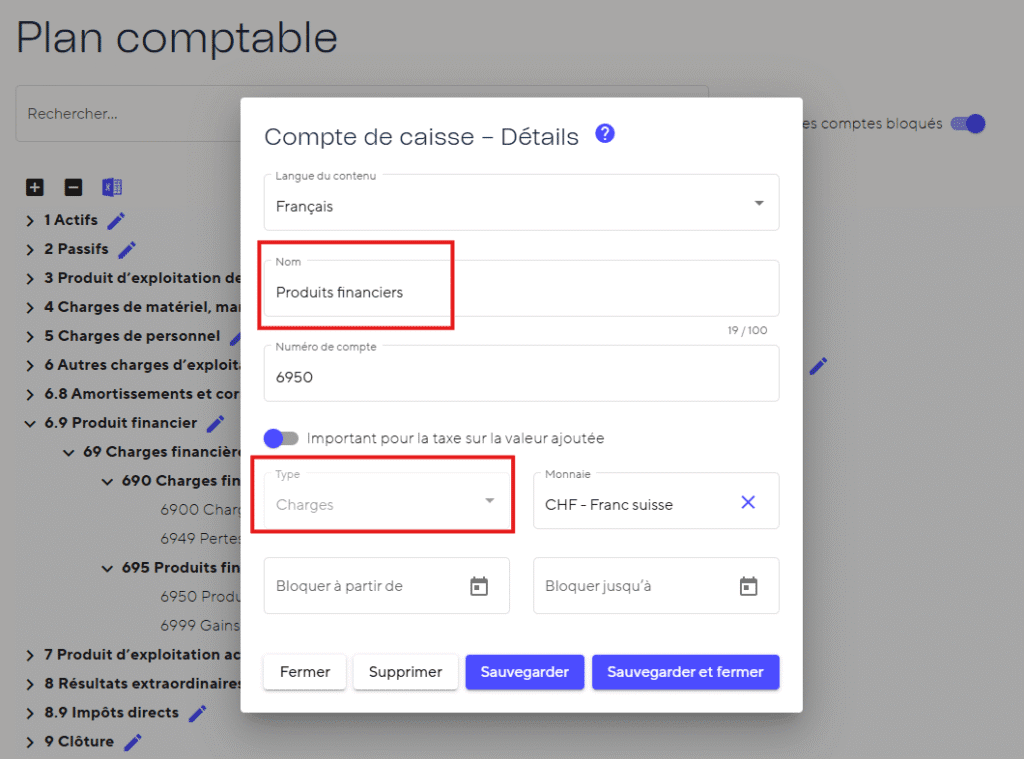
Task: Edit the 1 Actifs category pencil
Action: pyautogui.click(x=116, y=220)
